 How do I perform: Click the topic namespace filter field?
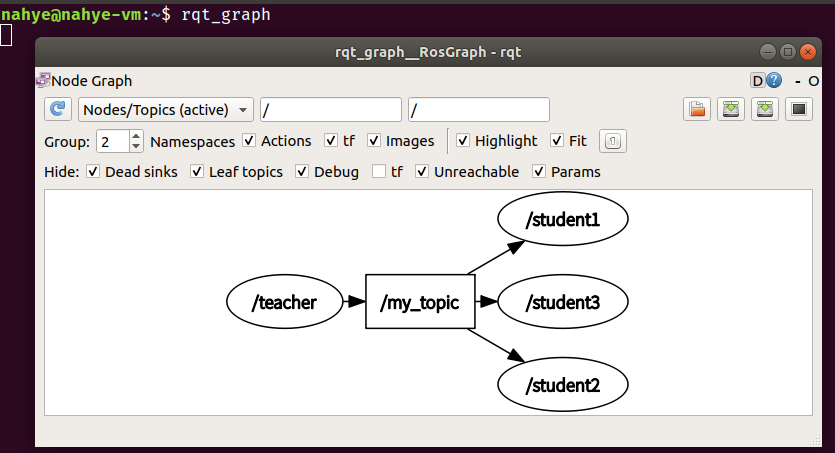479,110
